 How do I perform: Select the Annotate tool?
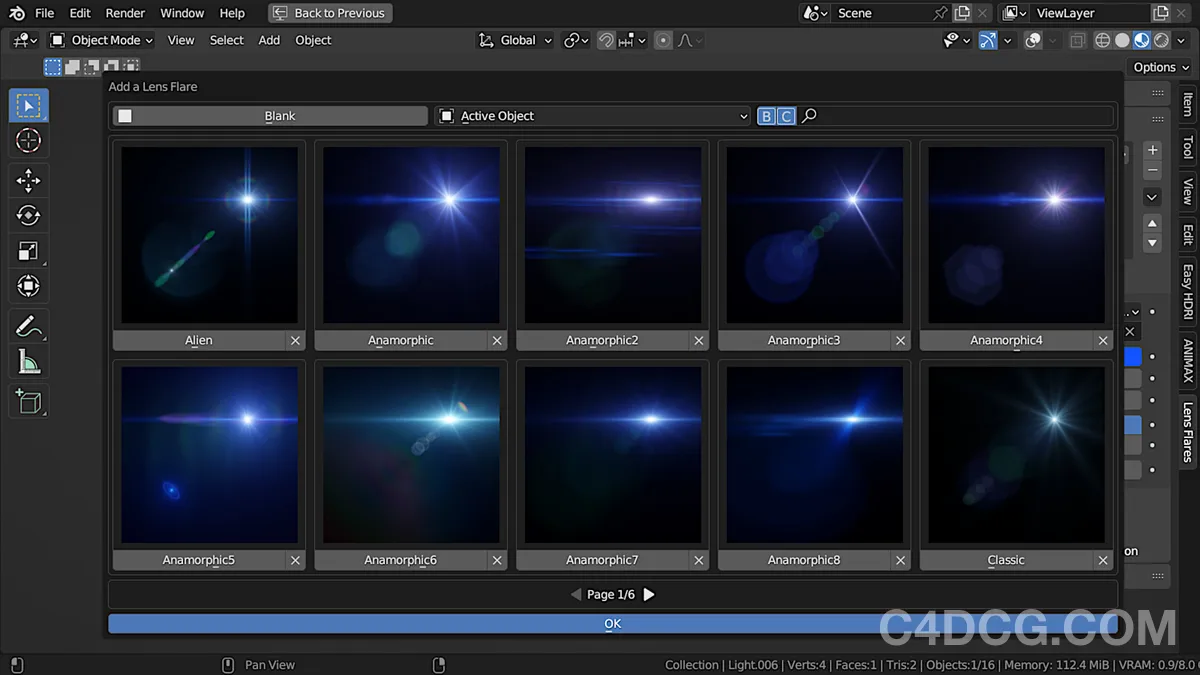click(x=28, y=325)
